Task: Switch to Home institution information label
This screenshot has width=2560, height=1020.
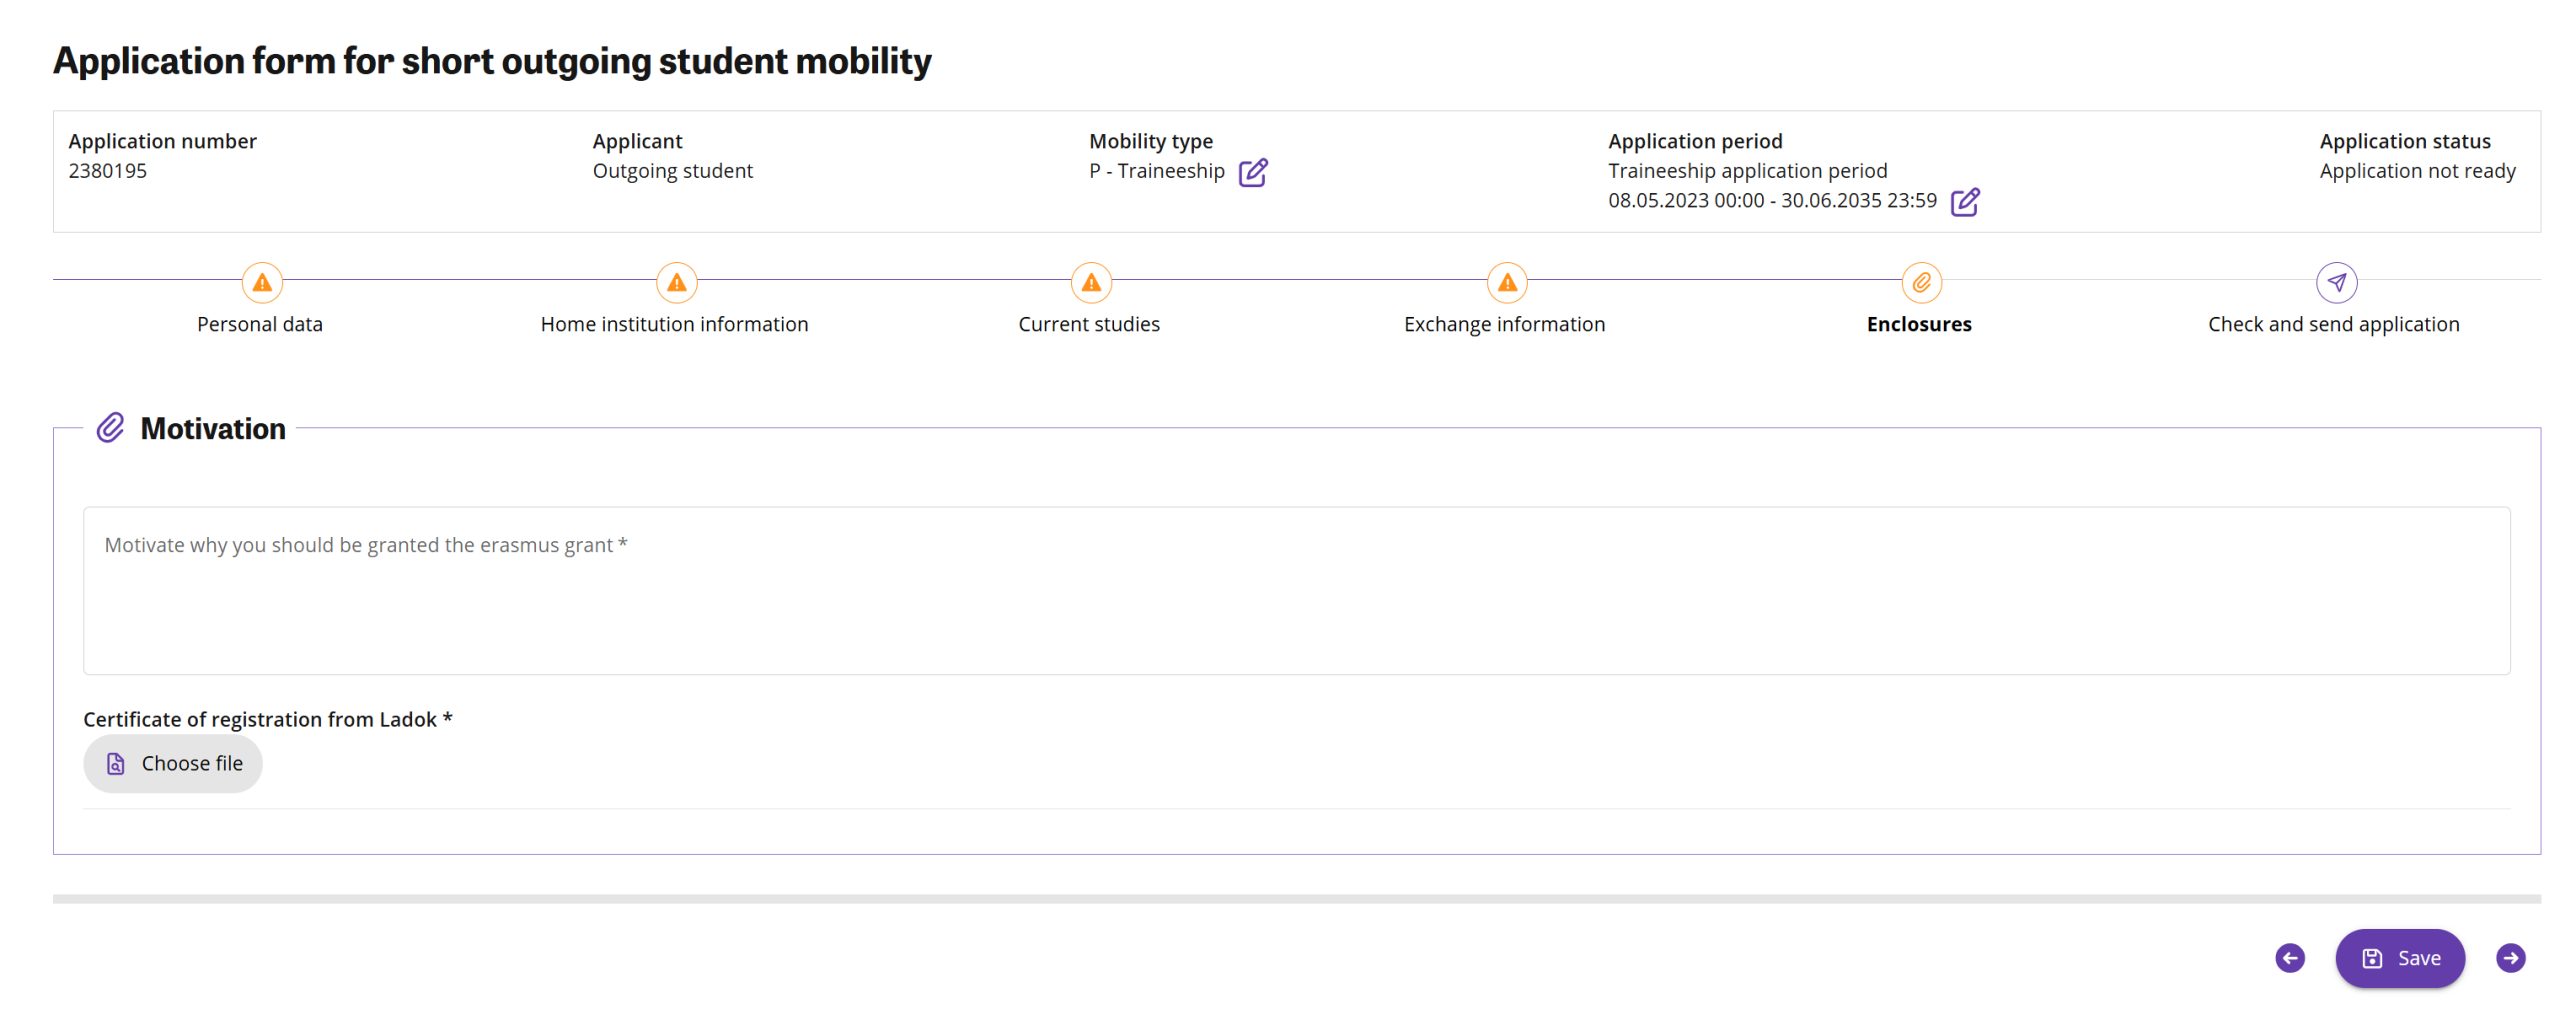Action: tap(674, 324)
